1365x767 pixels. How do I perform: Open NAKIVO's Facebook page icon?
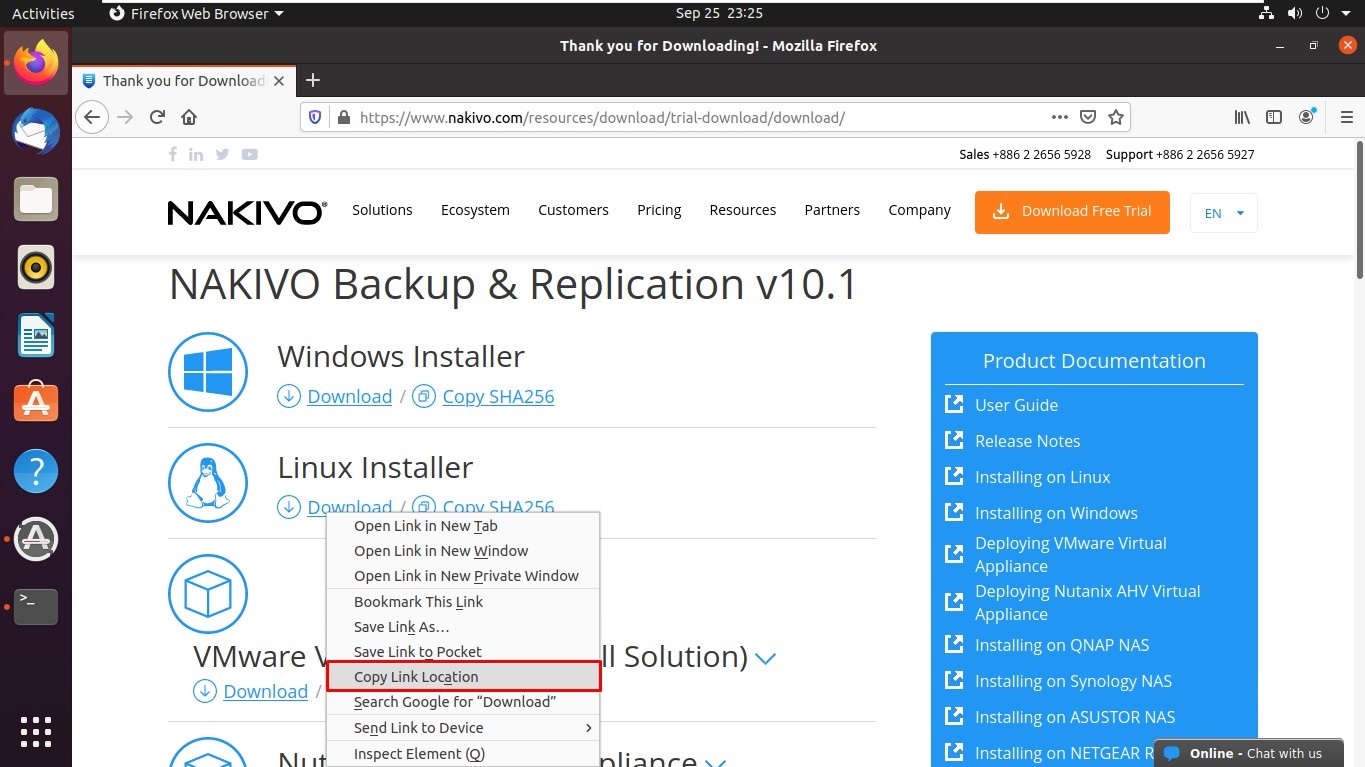tap(173, 154)
